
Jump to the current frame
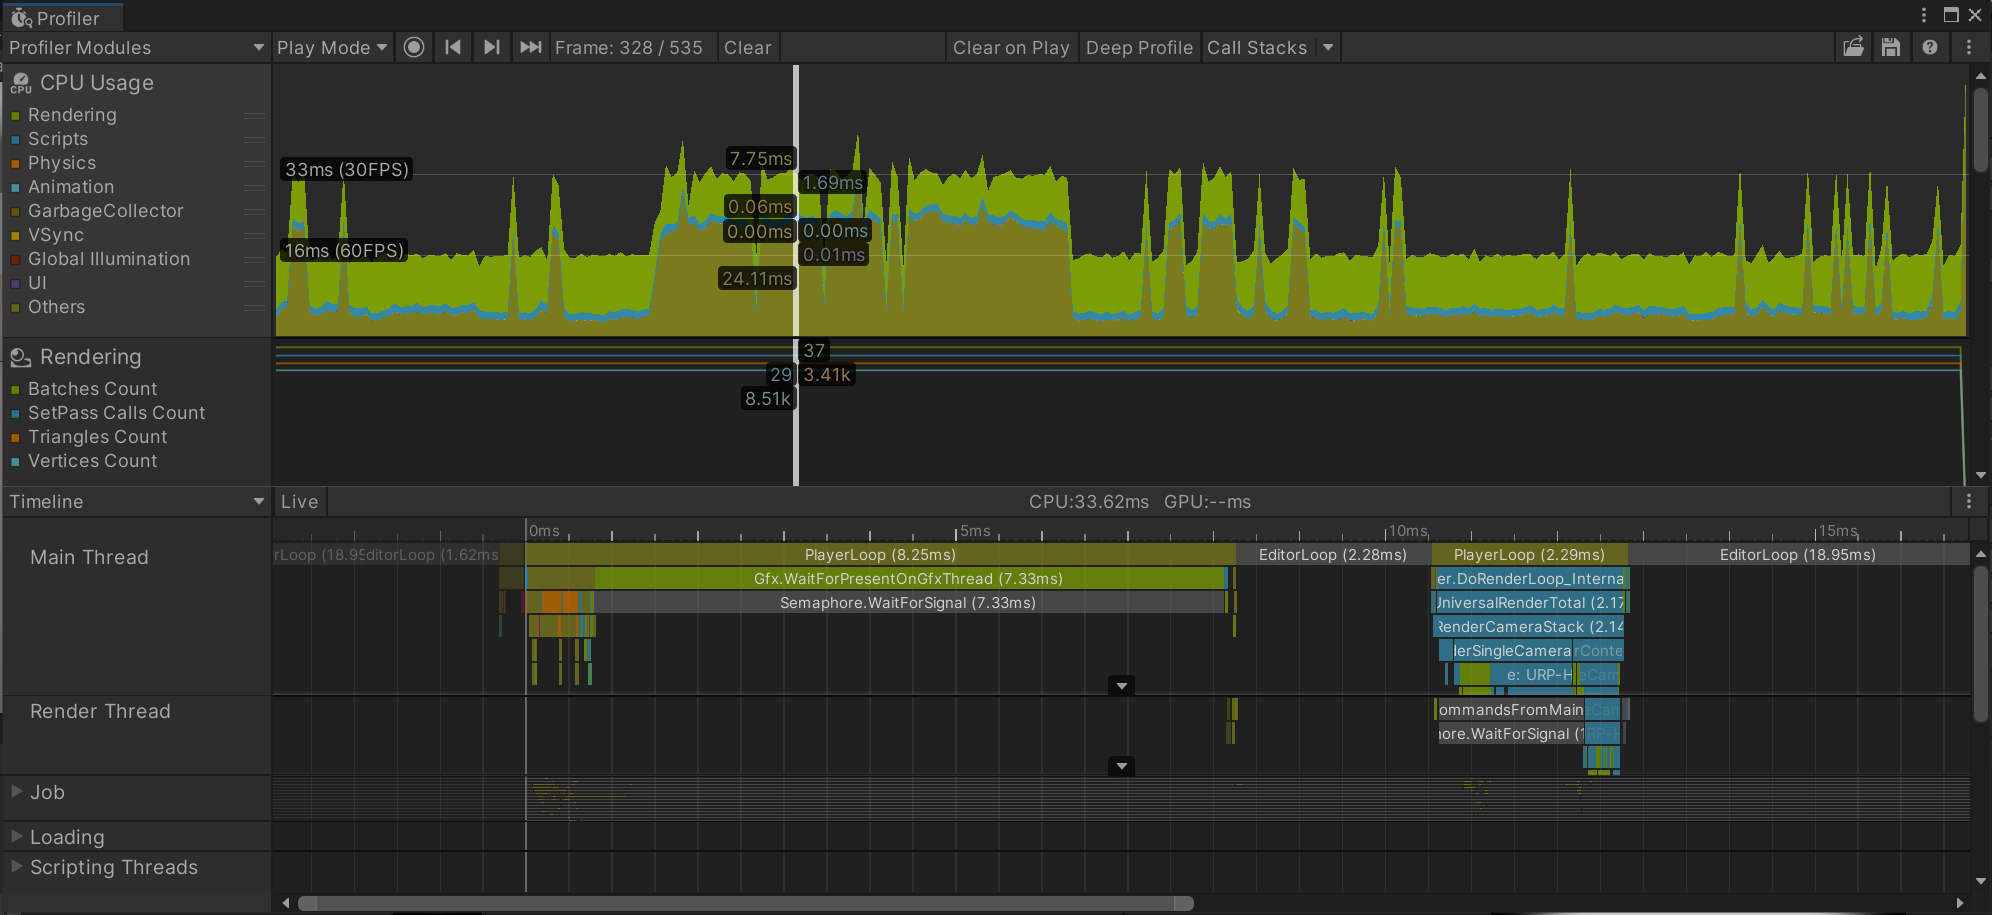click(x=530, y=47)
